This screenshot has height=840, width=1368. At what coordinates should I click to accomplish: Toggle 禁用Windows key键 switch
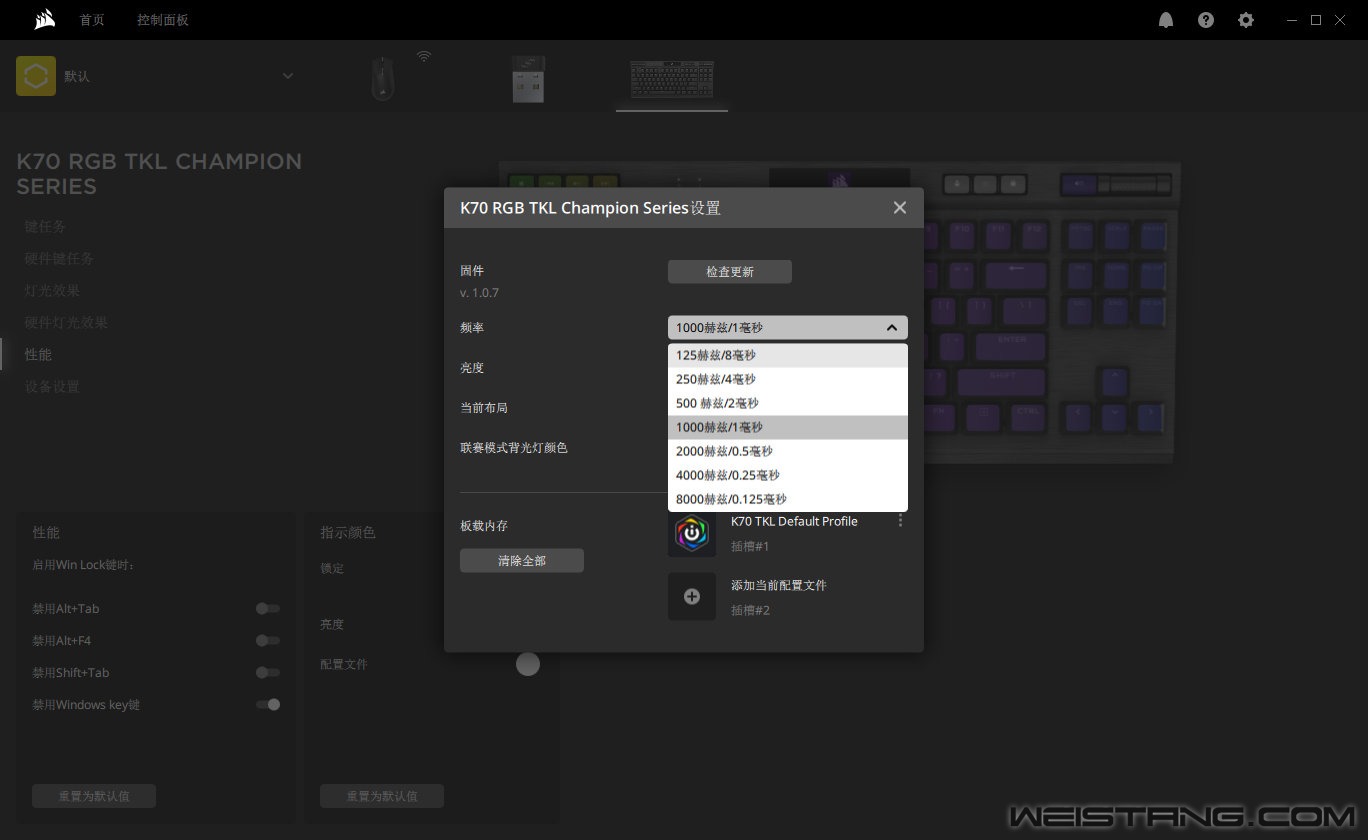(268, 704)
